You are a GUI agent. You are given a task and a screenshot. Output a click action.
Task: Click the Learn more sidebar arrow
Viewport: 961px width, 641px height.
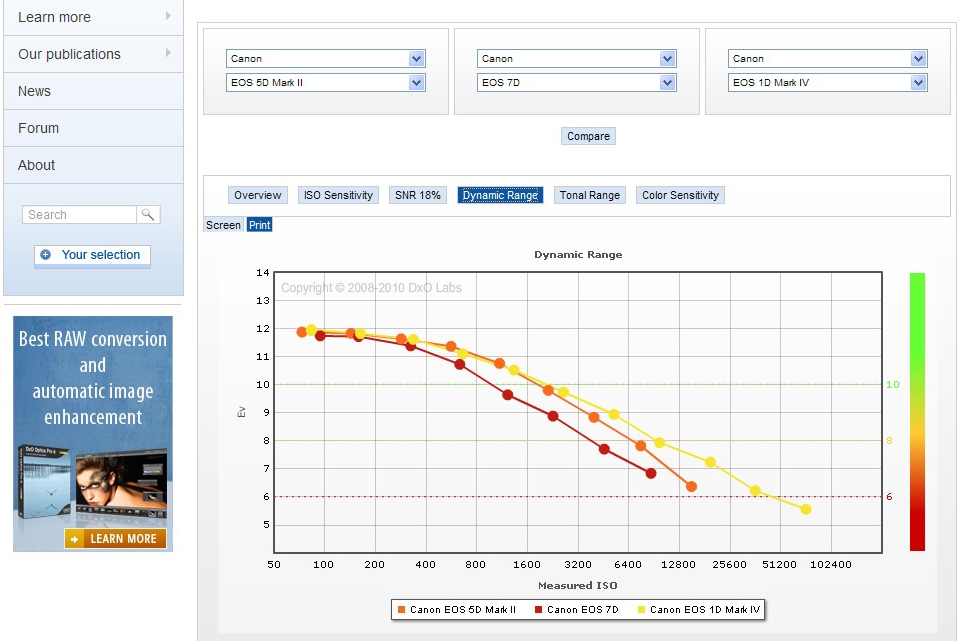pos(167,16)
